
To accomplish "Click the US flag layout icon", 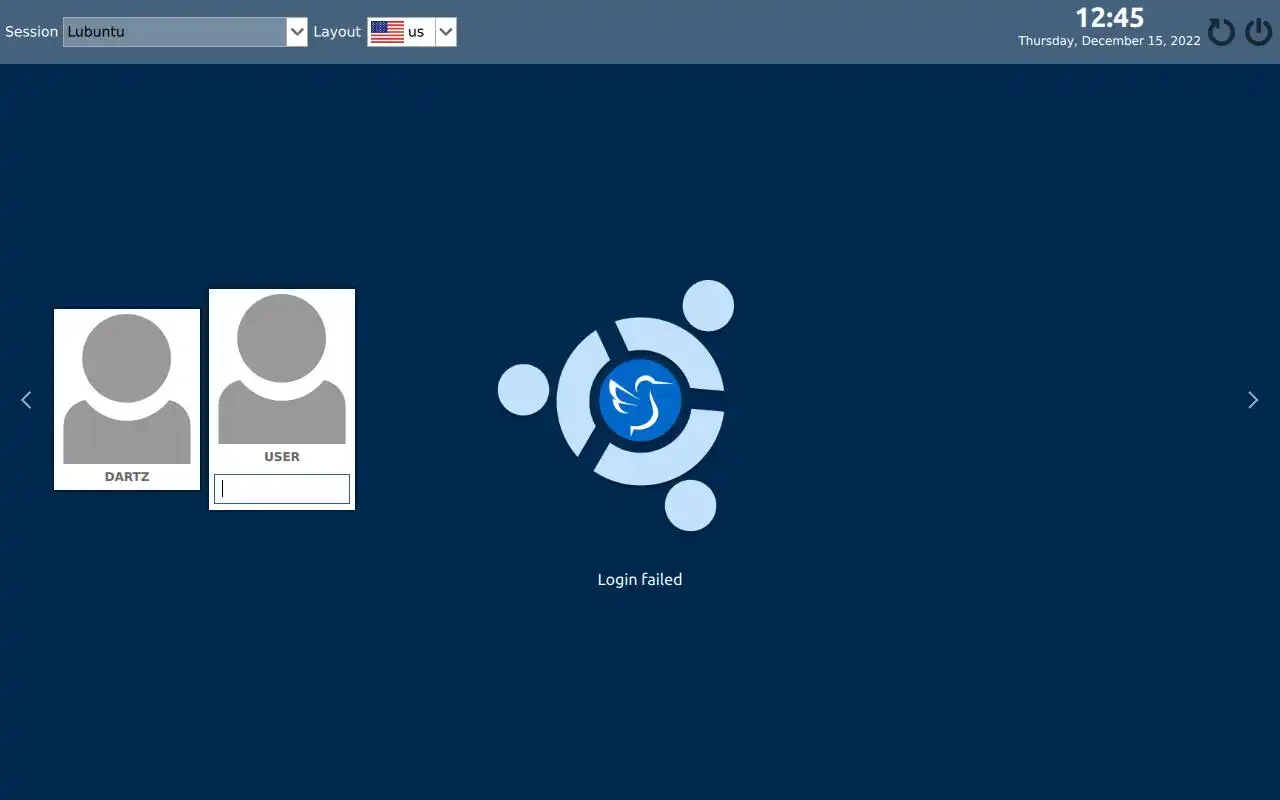I will (387, 32).
